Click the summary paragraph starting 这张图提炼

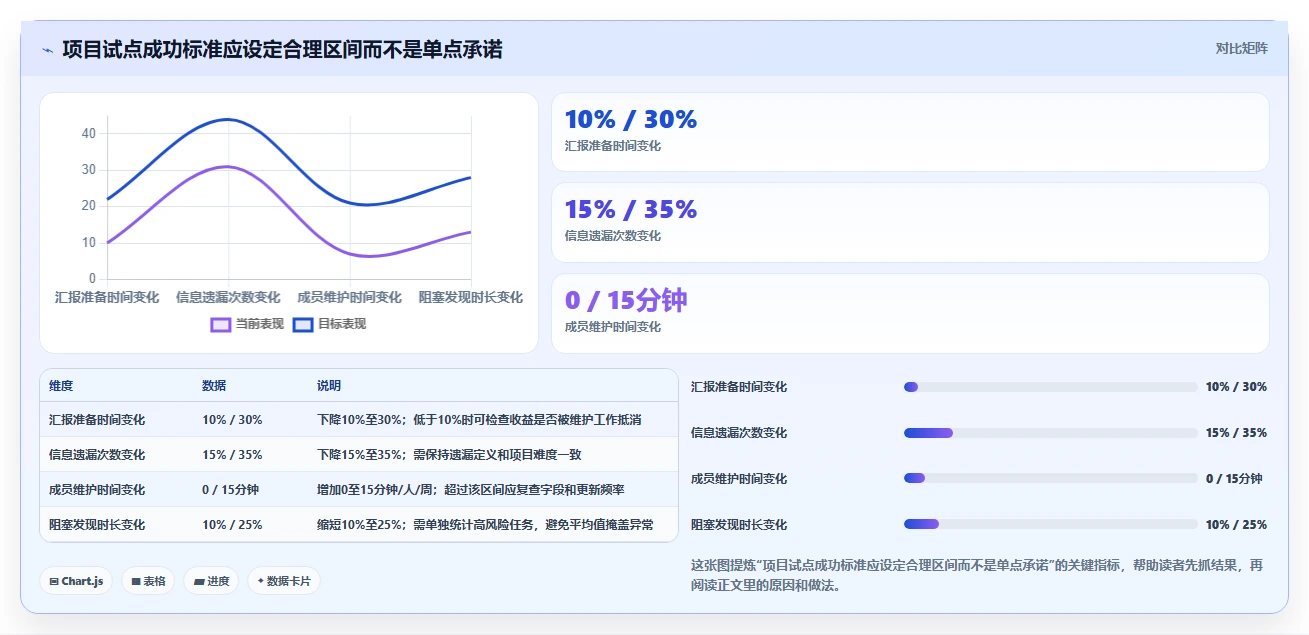point(977,575)
